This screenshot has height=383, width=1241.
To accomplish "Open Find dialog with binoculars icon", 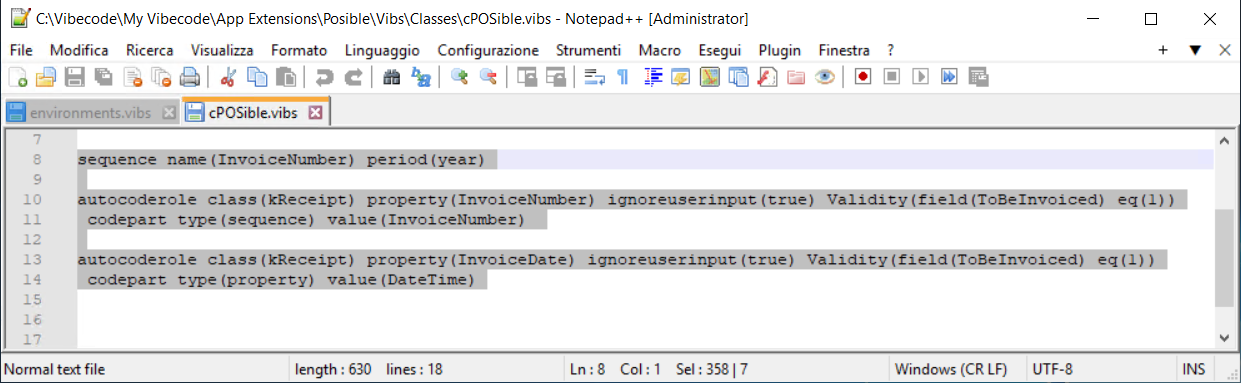I will click(x=392, y=77).
